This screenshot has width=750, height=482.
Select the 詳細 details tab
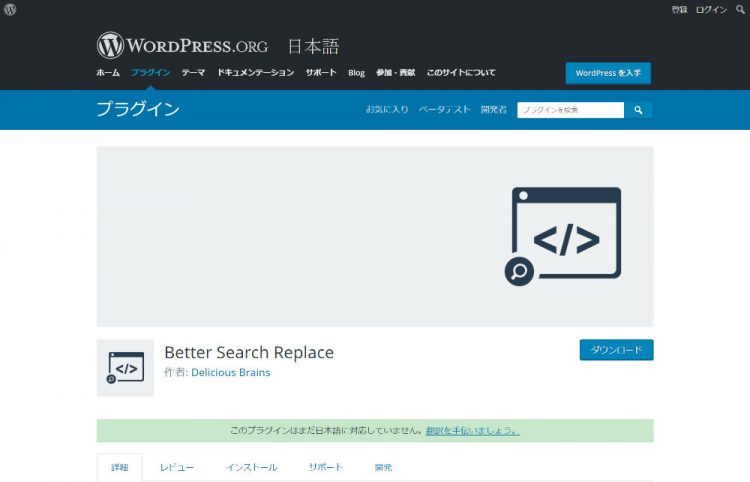[x=120, y=467]
